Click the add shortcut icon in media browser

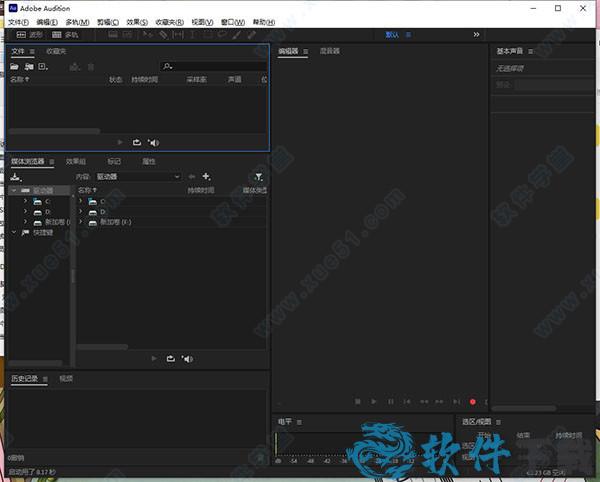[x=16, y=177]
